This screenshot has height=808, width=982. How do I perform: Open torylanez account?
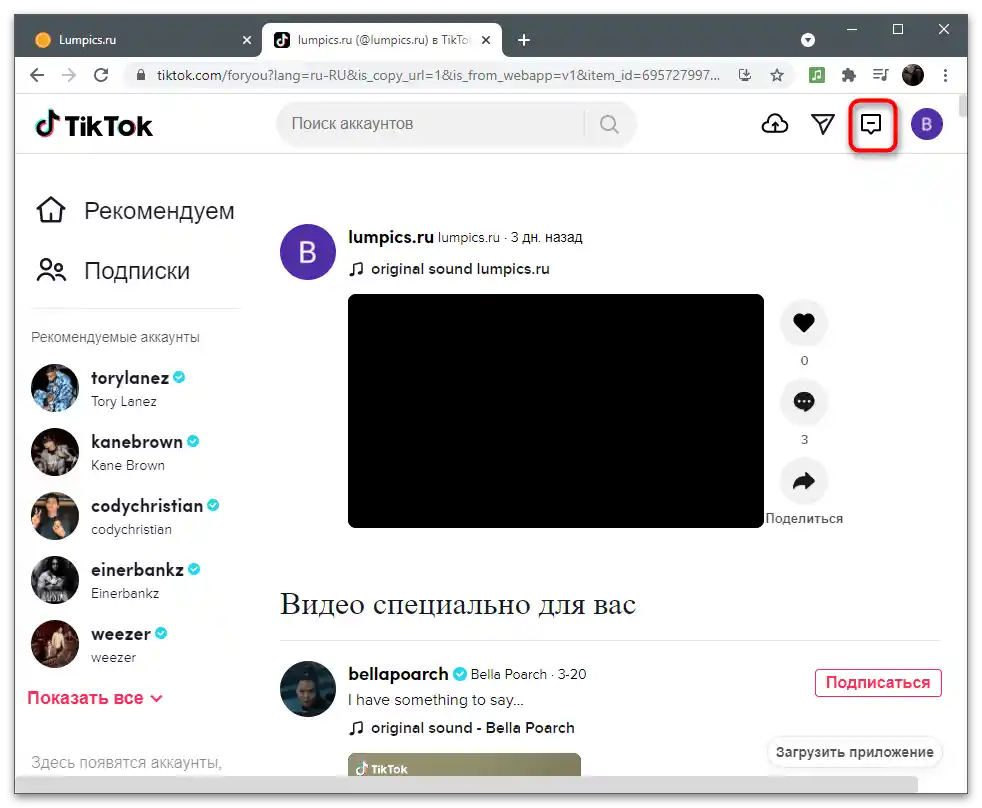(130, 378)
